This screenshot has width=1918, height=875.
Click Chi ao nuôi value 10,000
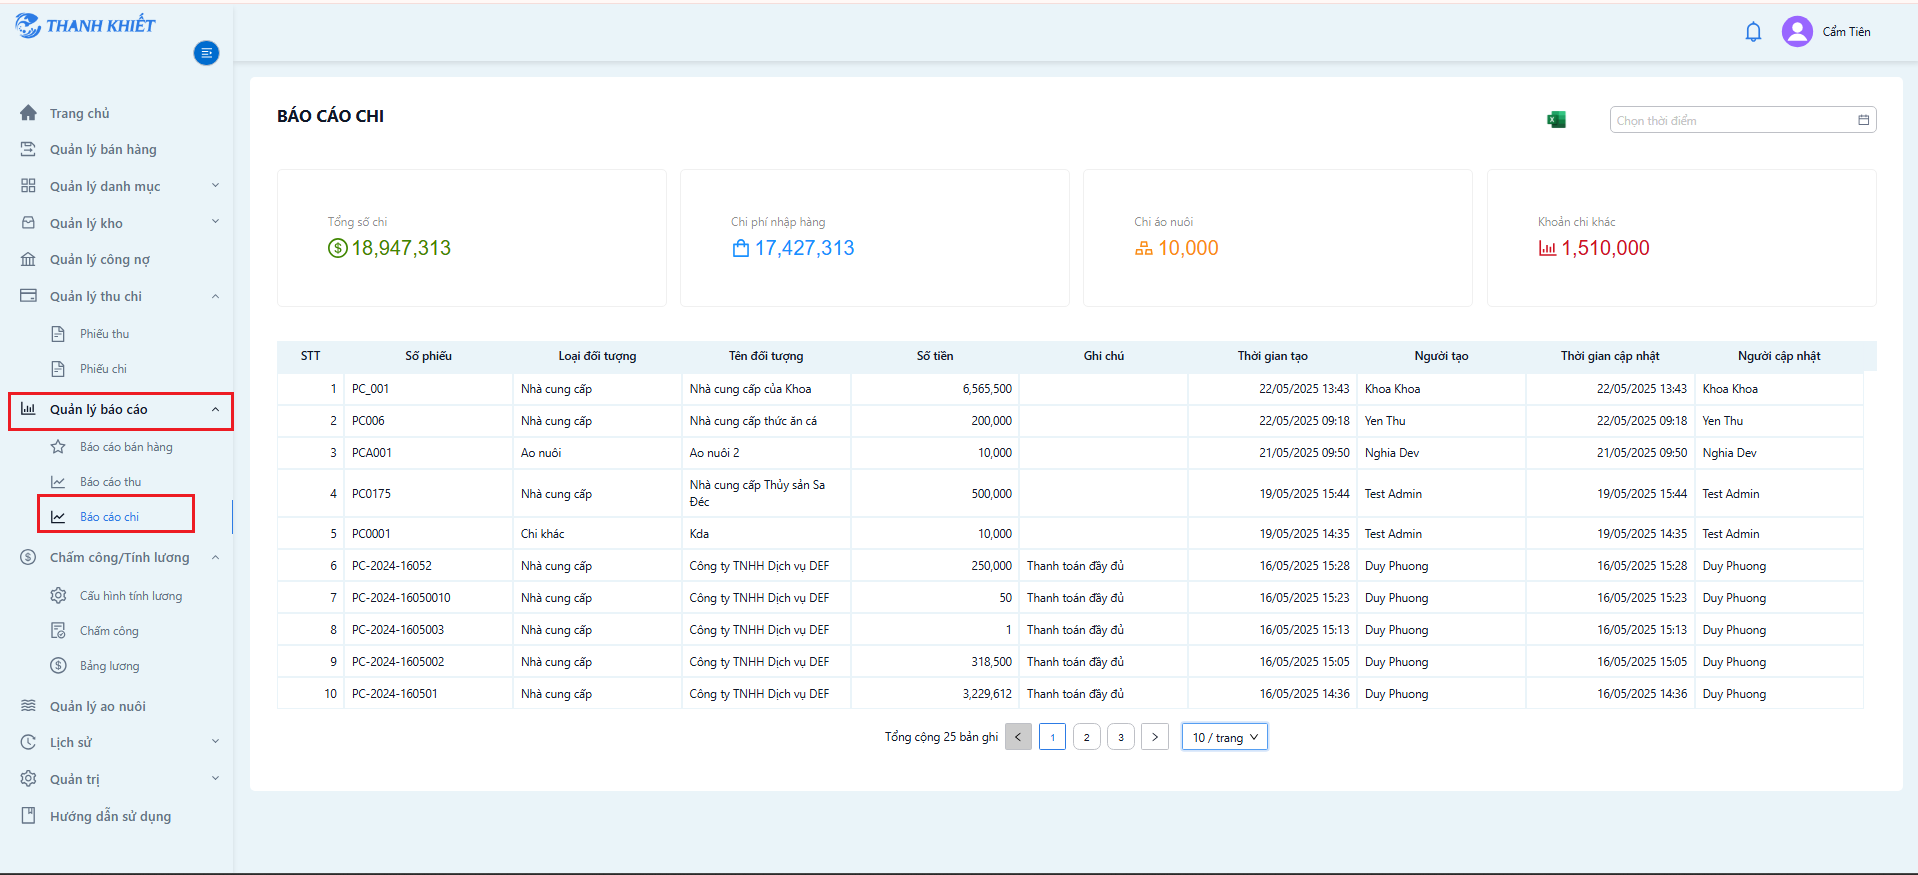1188,248
